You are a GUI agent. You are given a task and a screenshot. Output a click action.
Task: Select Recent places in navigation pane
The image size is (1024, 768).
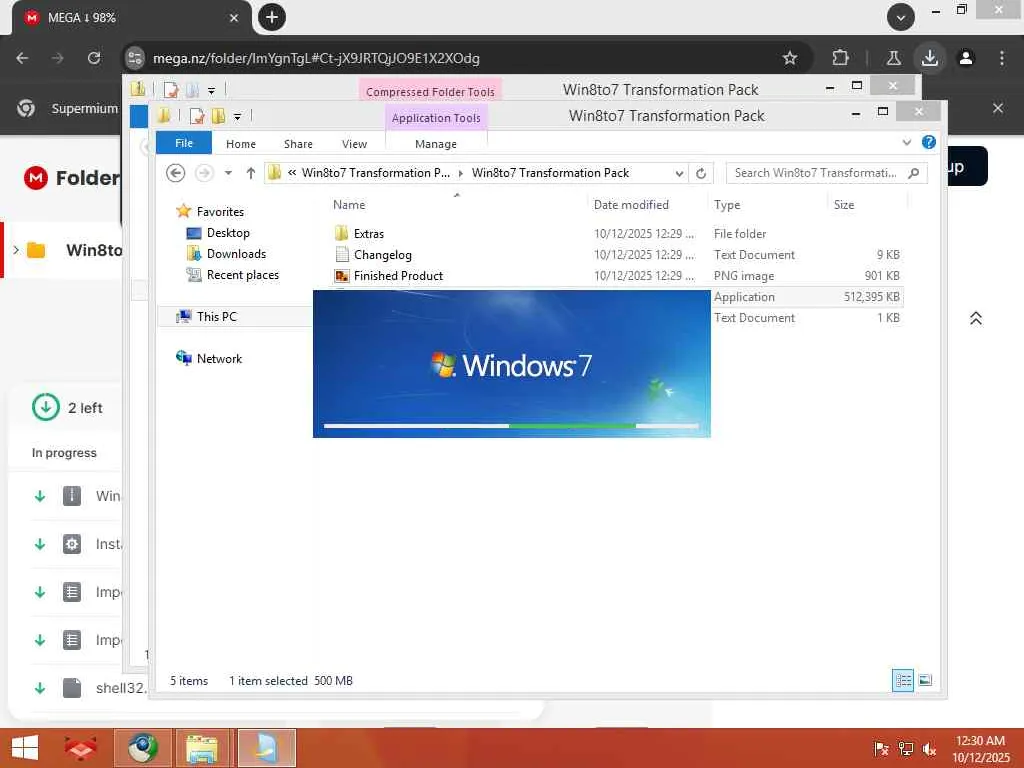(x=232, y=275)
